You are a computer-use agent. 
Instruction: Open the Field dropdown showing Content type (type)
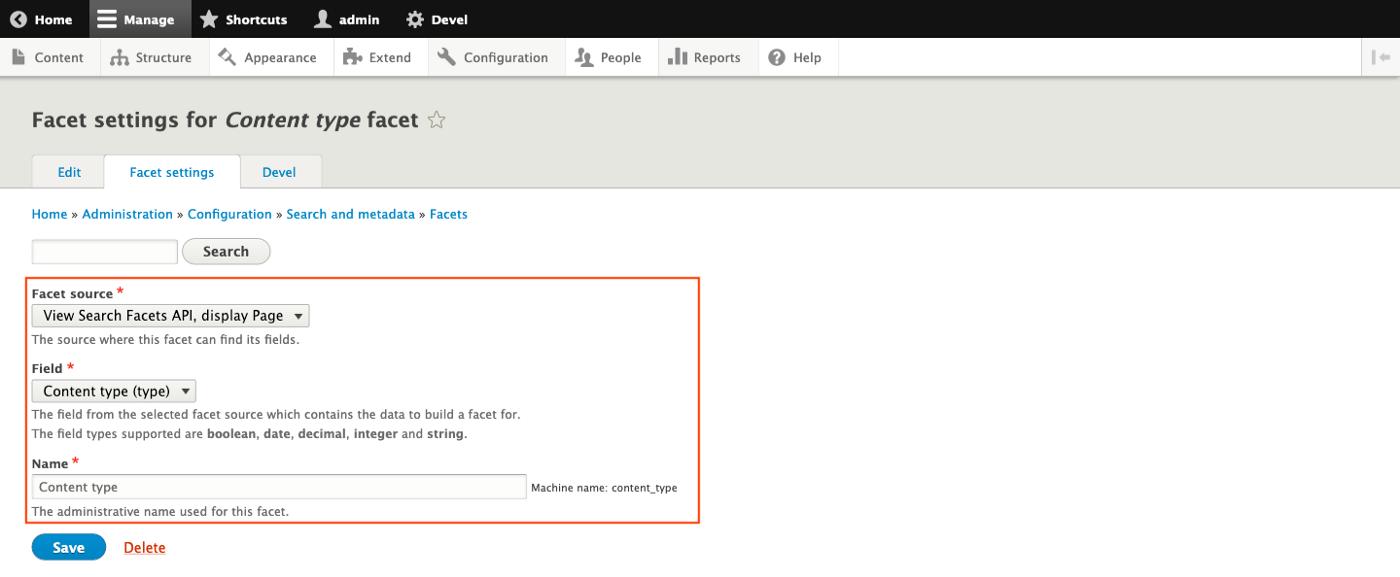113,391
